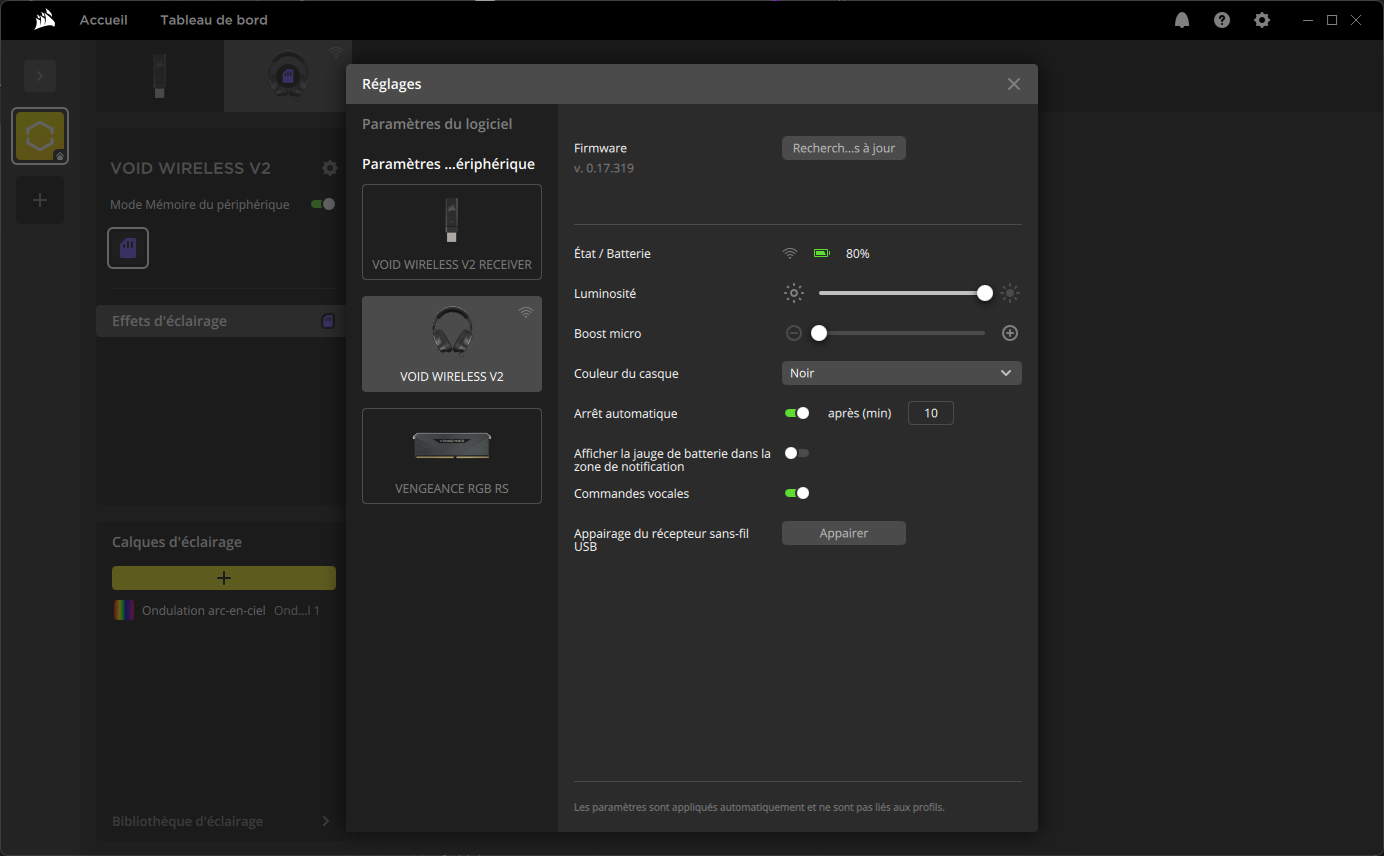The width and height of the screenshot is (1384, 856).
Task: Click the Appairer button
Action: point(844,533)
